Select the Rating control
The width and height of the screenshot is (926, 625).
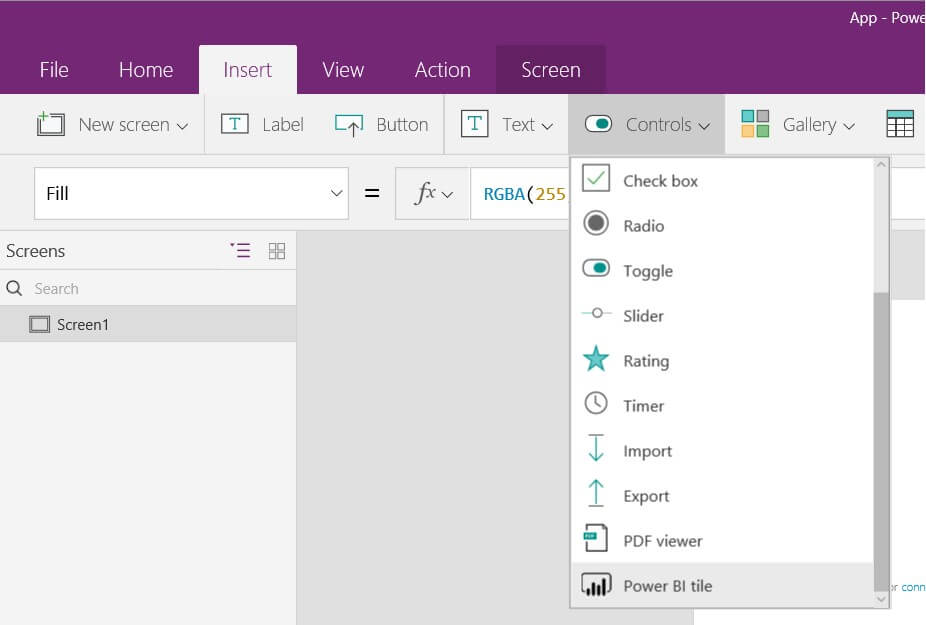[645, 360]
